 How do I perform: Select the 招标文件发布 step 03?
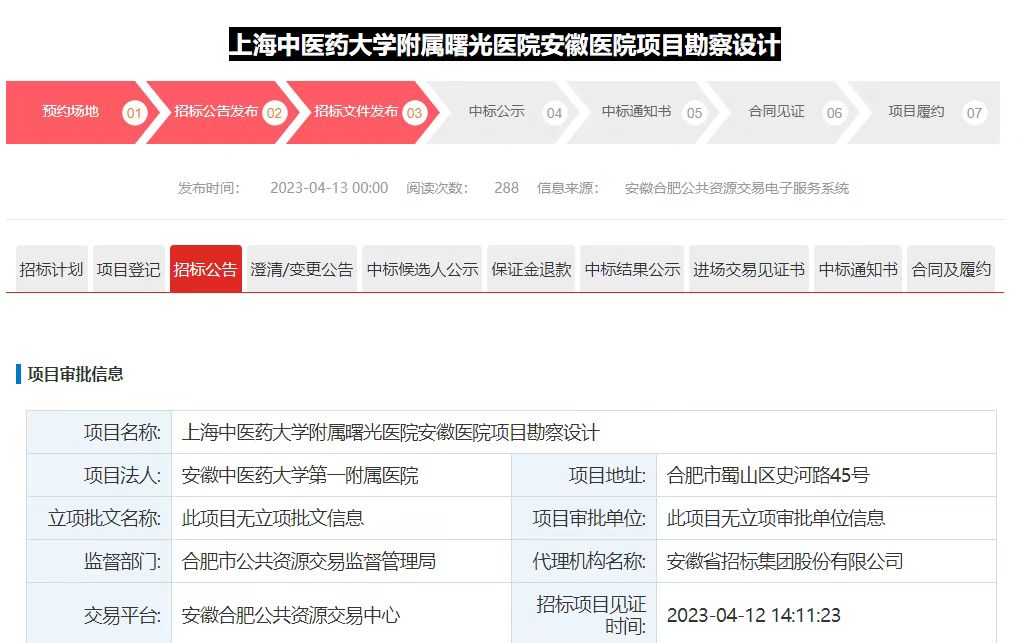[362, 112]
